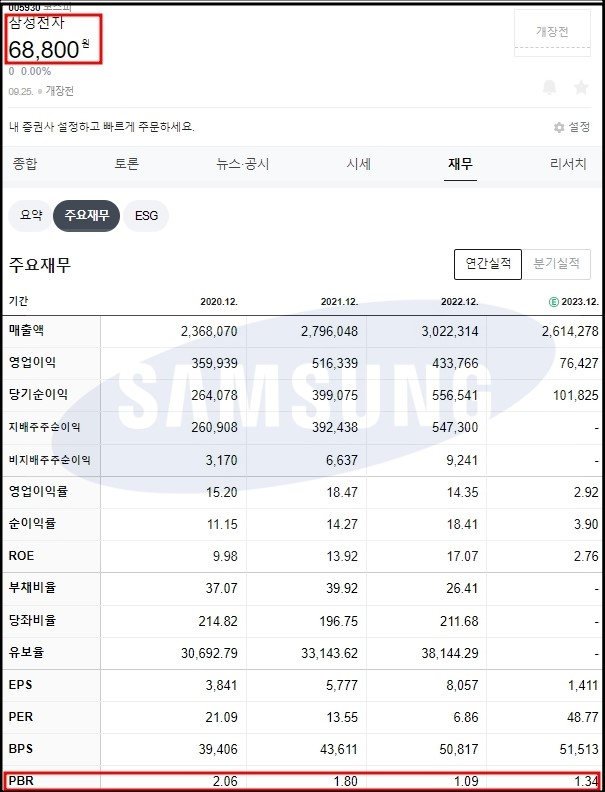Viewport: 605px width, 792px height.
Task: Click the 지배주주순이익 row label
Action: coord(44,427)
